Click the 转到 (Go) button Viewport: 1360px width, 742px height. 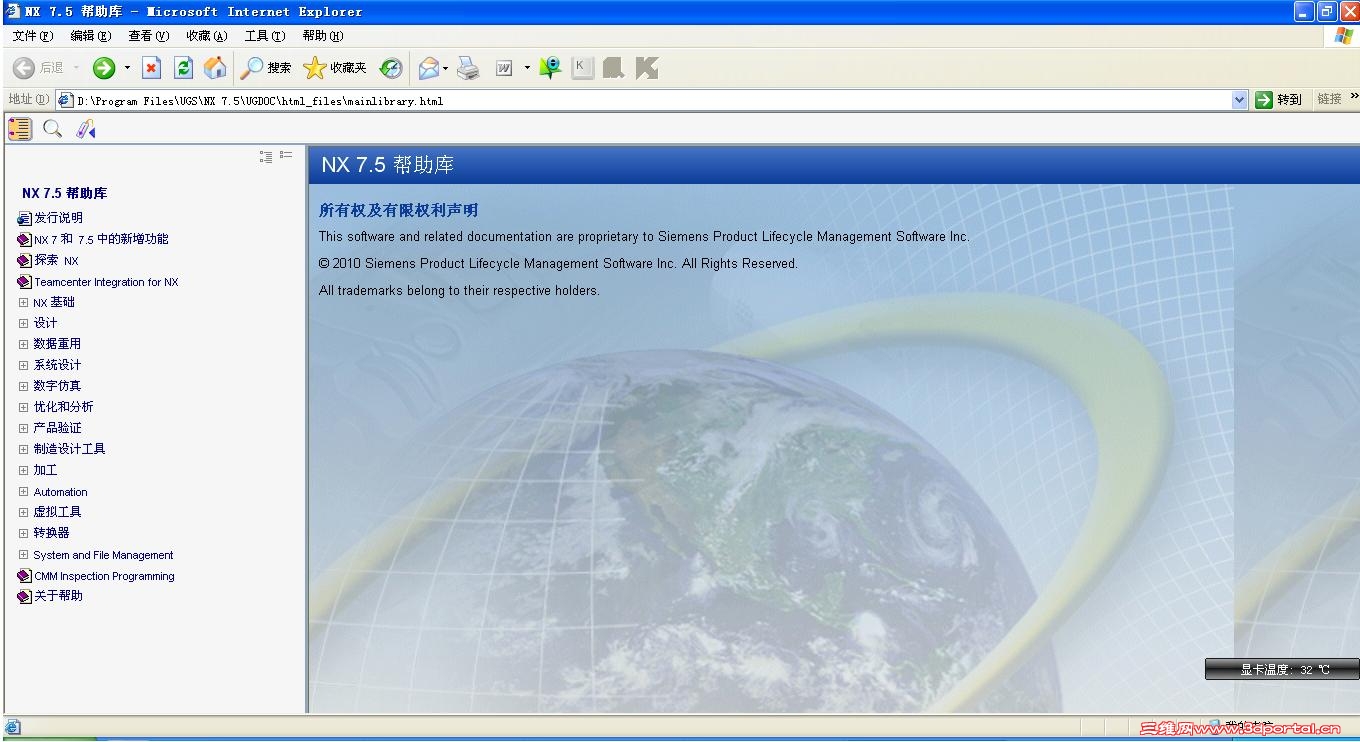[1279, 100]
